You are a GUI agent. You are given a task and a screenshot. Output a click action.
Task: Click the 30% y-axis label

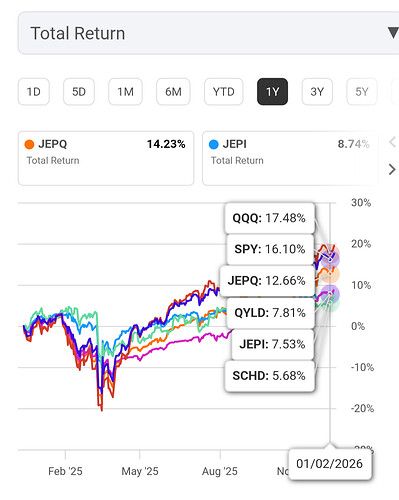click(361, 203)
